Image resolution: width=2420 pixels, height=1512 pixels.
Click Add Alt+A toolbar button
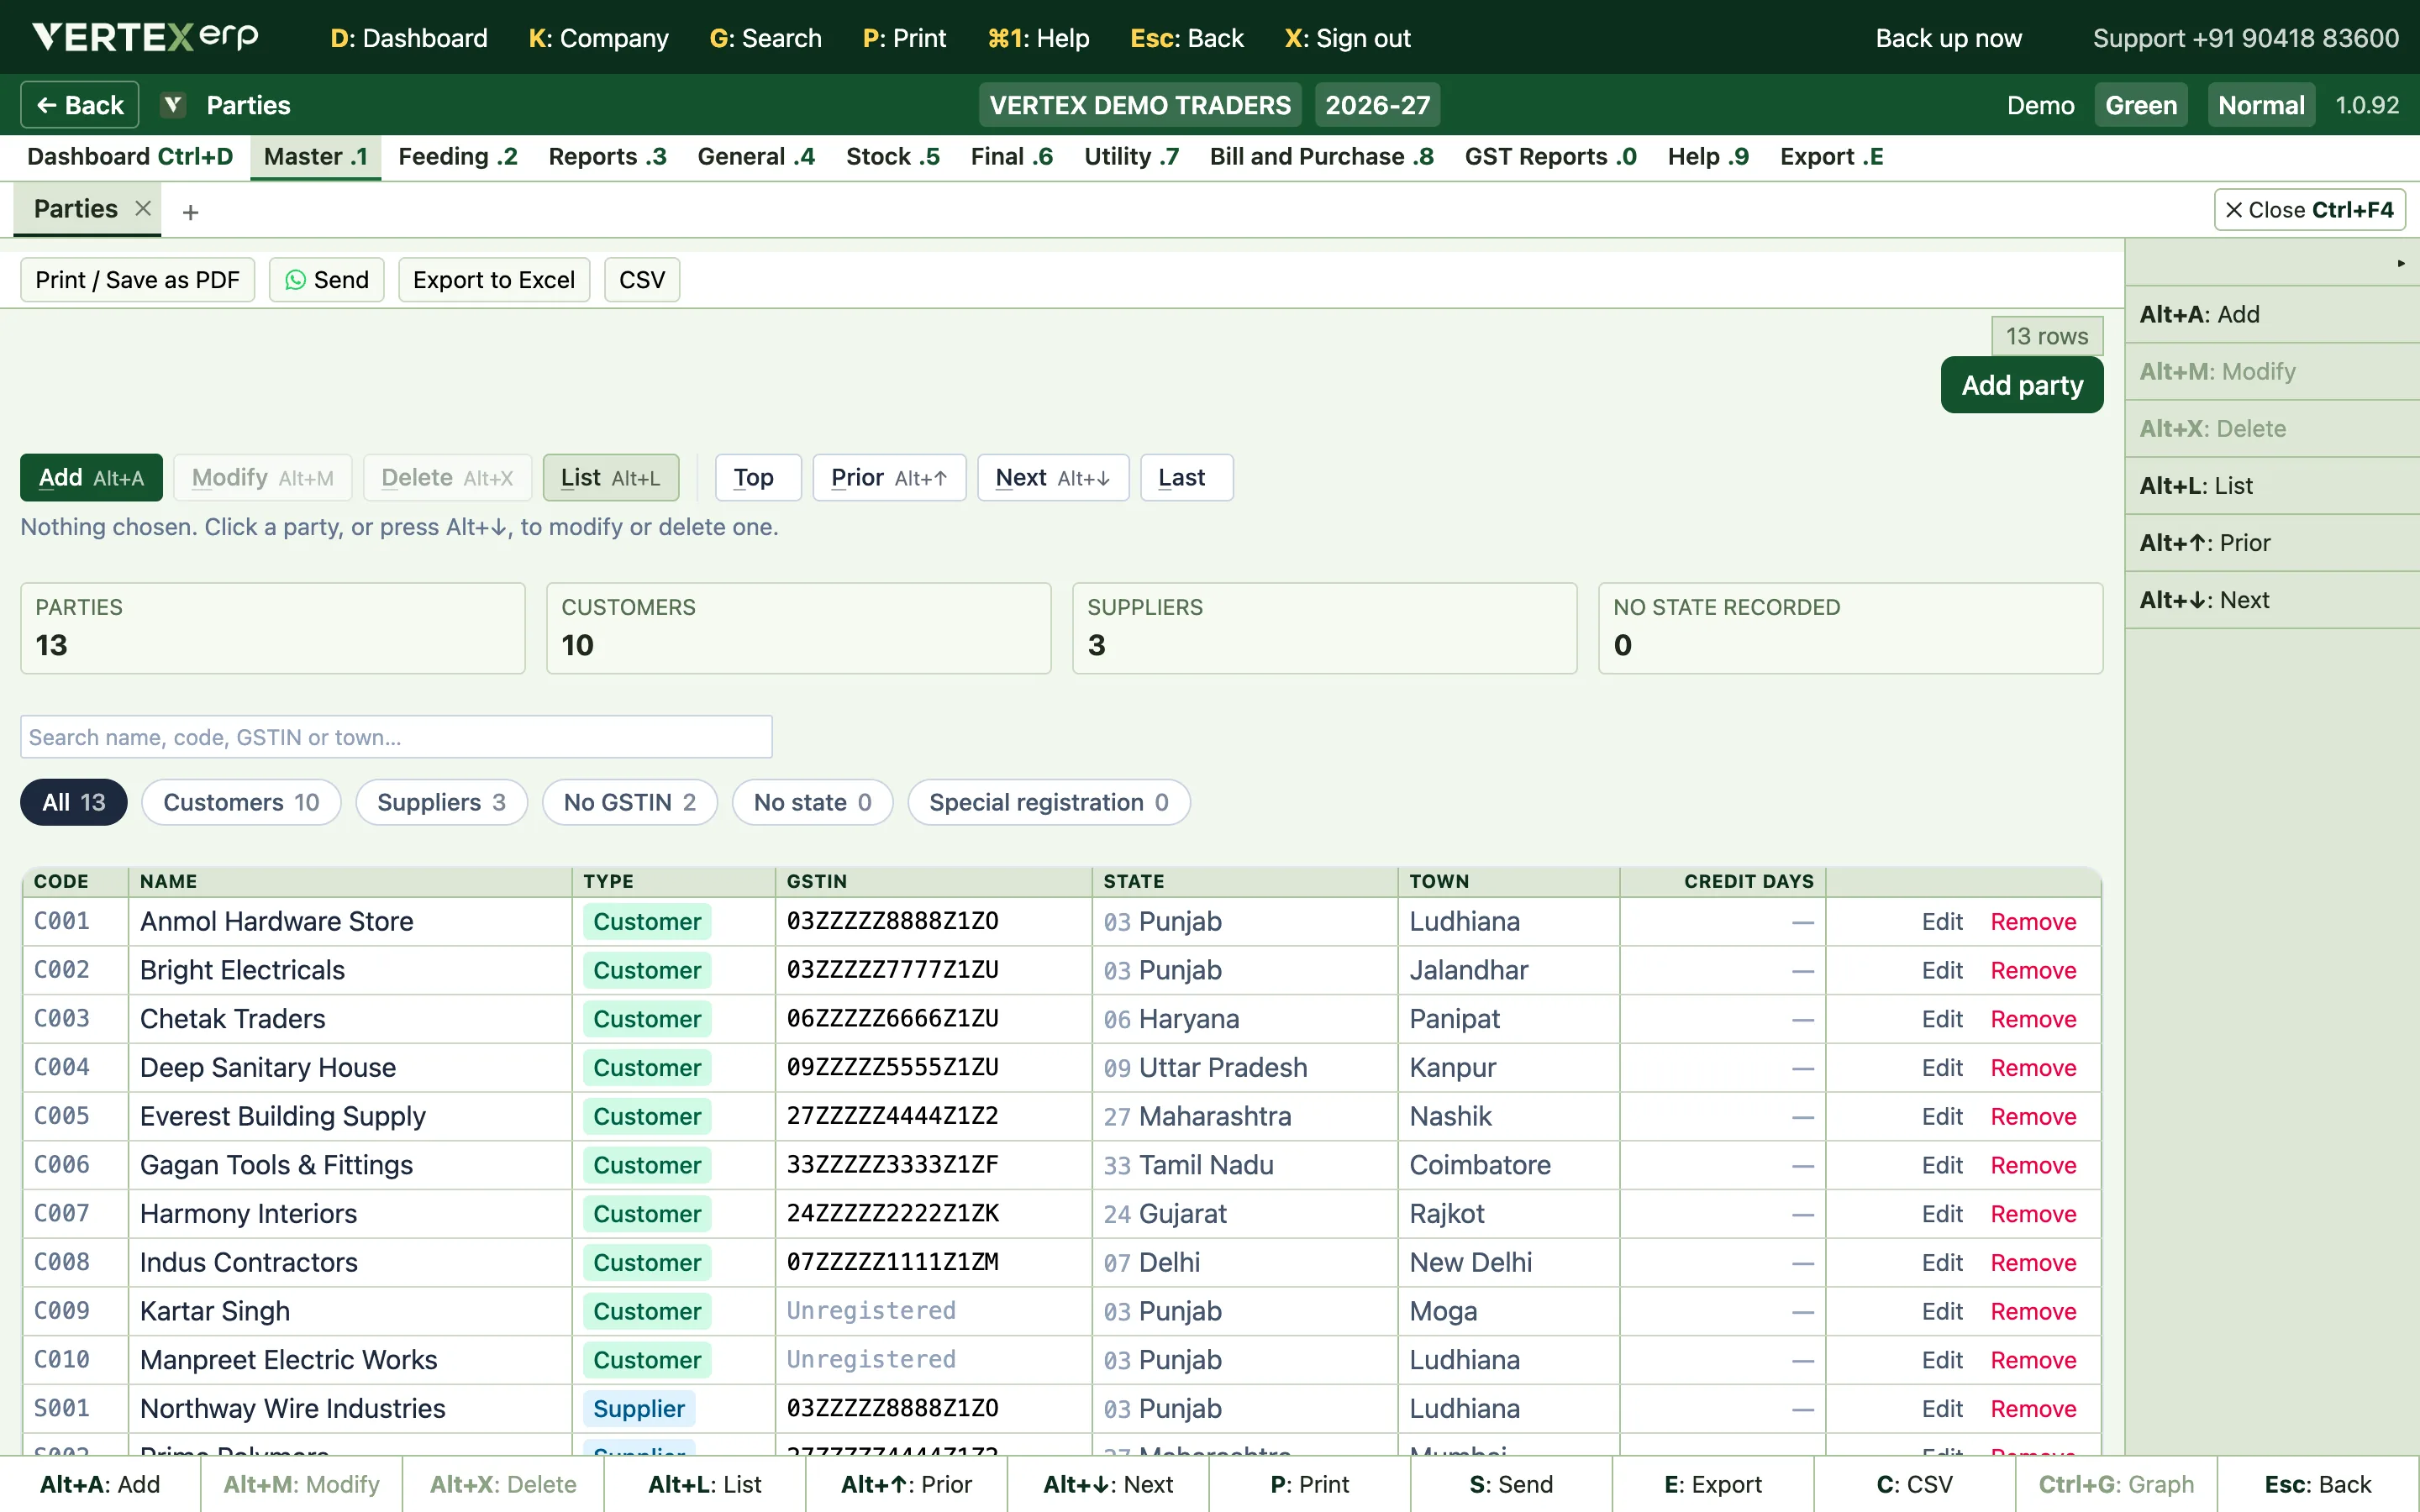[x=91, y=478]
